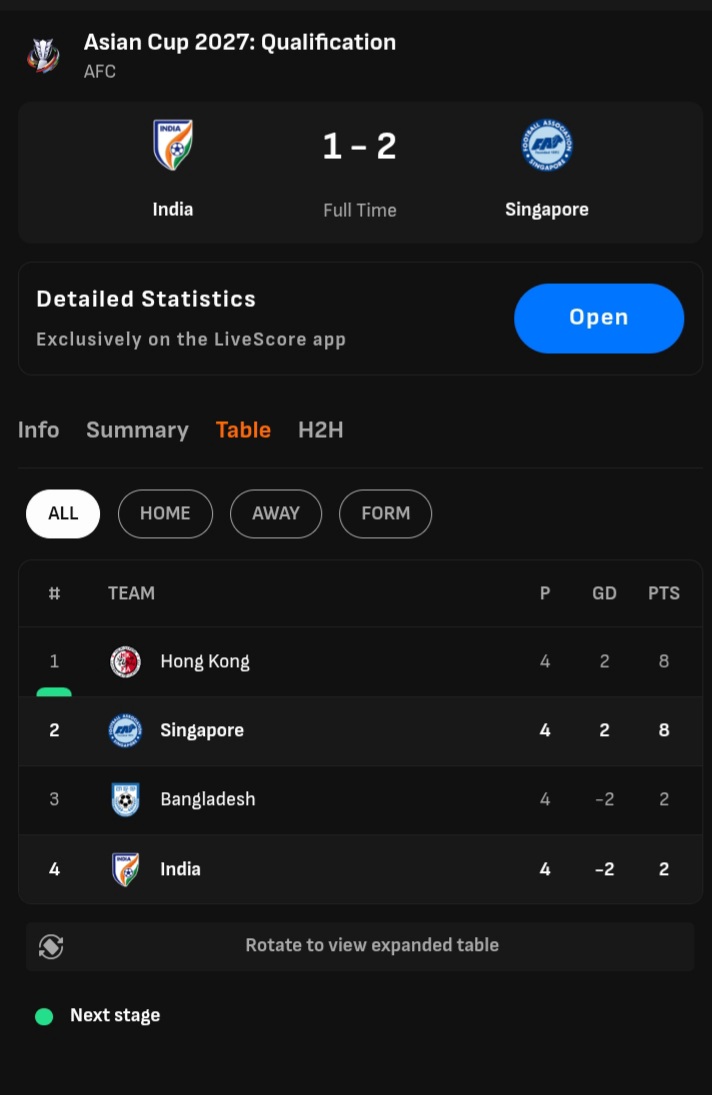Image resolution: width=712 pixels, height=1095 pixels.
Task: Go to the H2H tab
Action: pos(320,430)
